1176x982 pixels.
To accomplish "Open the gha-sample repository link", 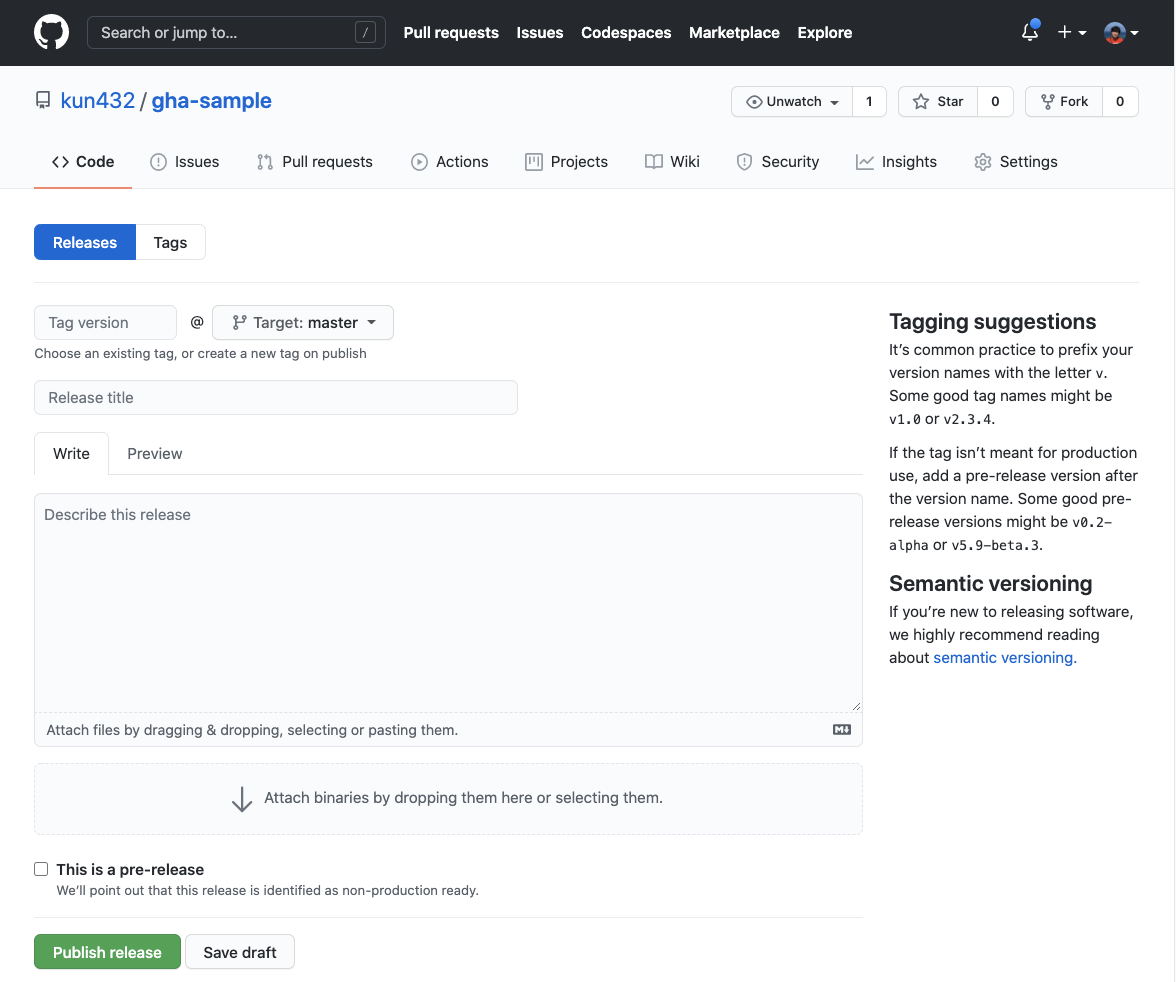I will click(212, 101).
